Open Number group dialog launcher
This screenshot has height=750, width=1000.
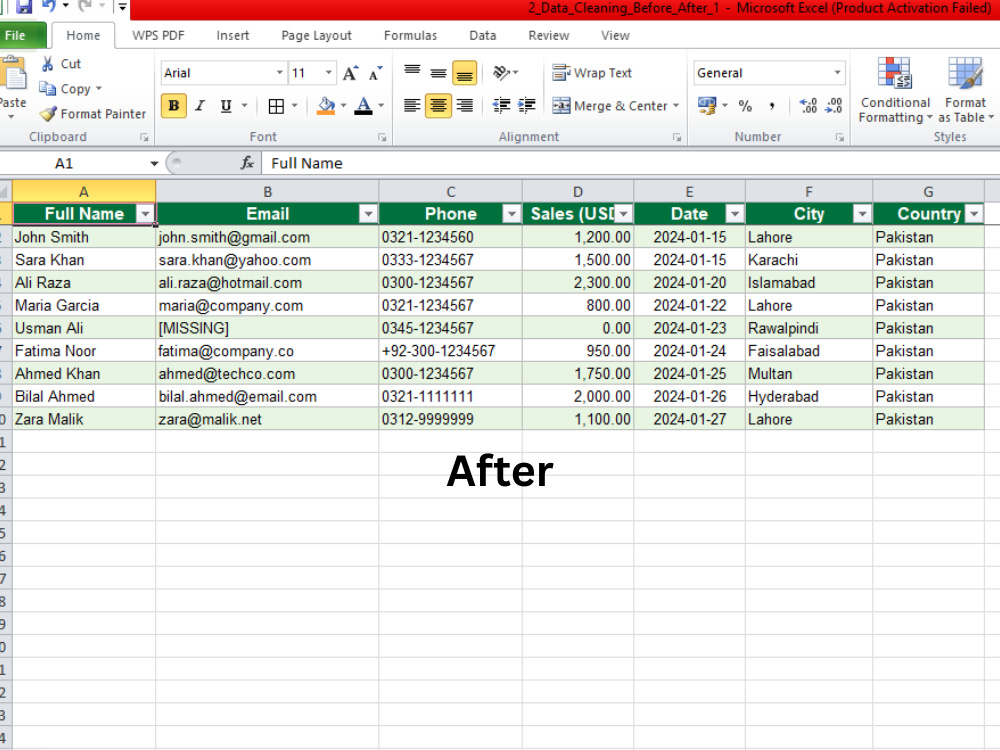840,137
